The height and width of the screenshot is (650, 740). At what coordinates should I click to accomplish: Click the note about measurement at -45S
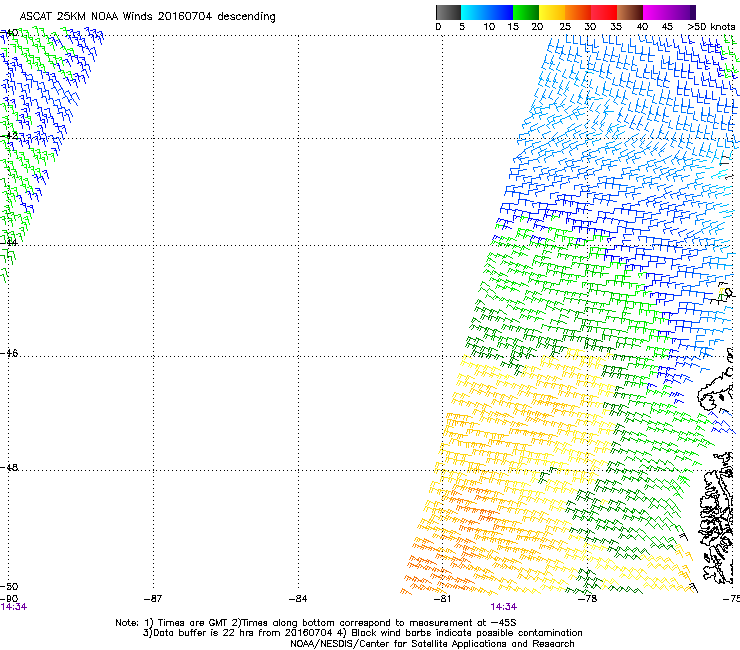pyautogui.click(x=374, y=623)
